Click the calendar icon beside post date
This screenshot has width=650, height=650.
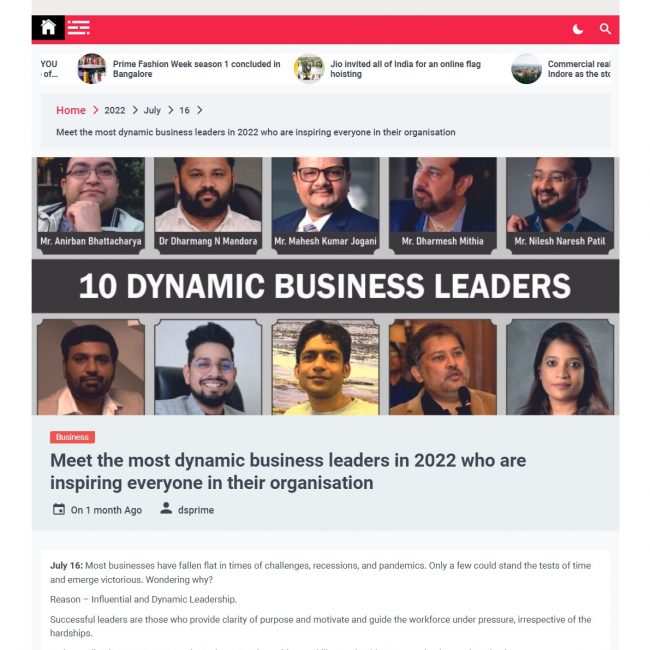(59, 509)
